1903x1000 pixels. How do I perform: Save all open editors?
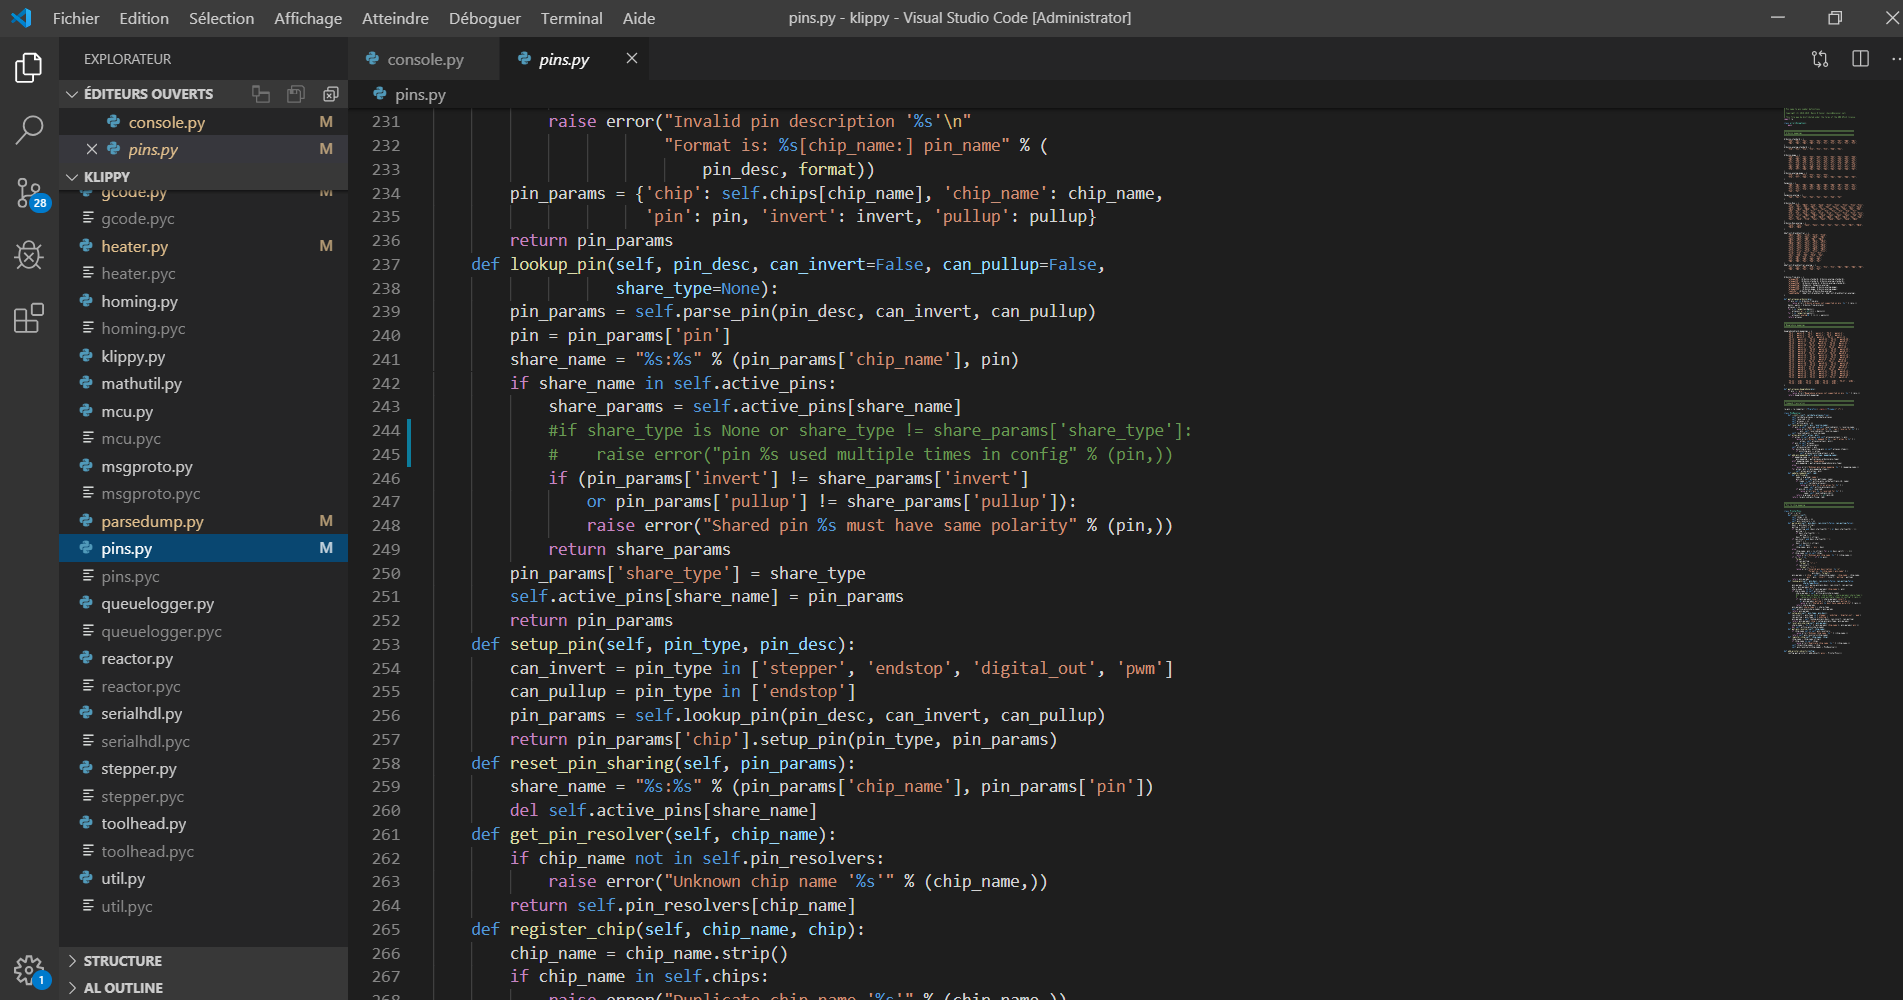point(295,93)
